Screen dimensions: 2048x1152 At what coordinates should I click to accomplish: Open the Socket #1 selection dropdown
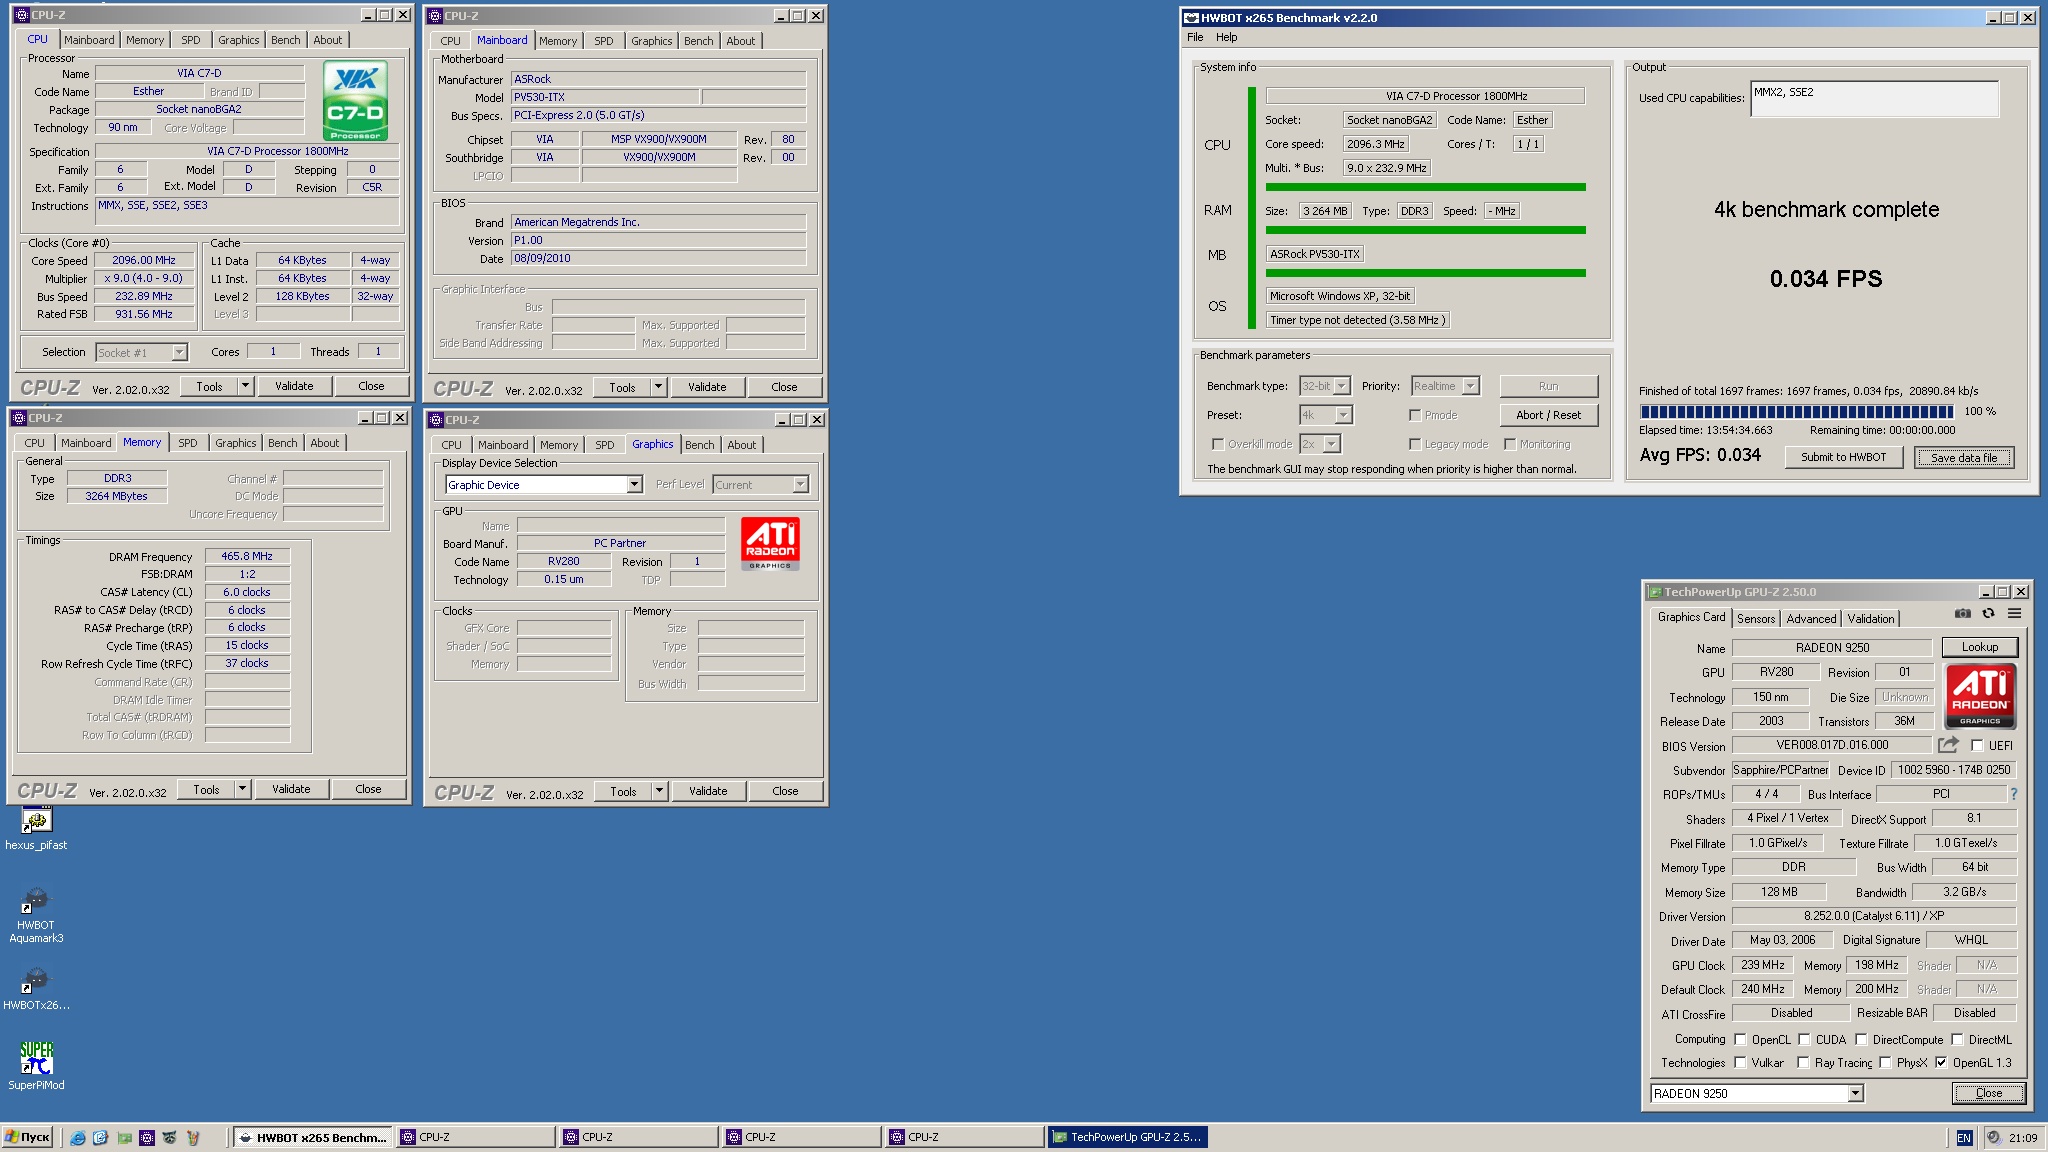(141, 352)
